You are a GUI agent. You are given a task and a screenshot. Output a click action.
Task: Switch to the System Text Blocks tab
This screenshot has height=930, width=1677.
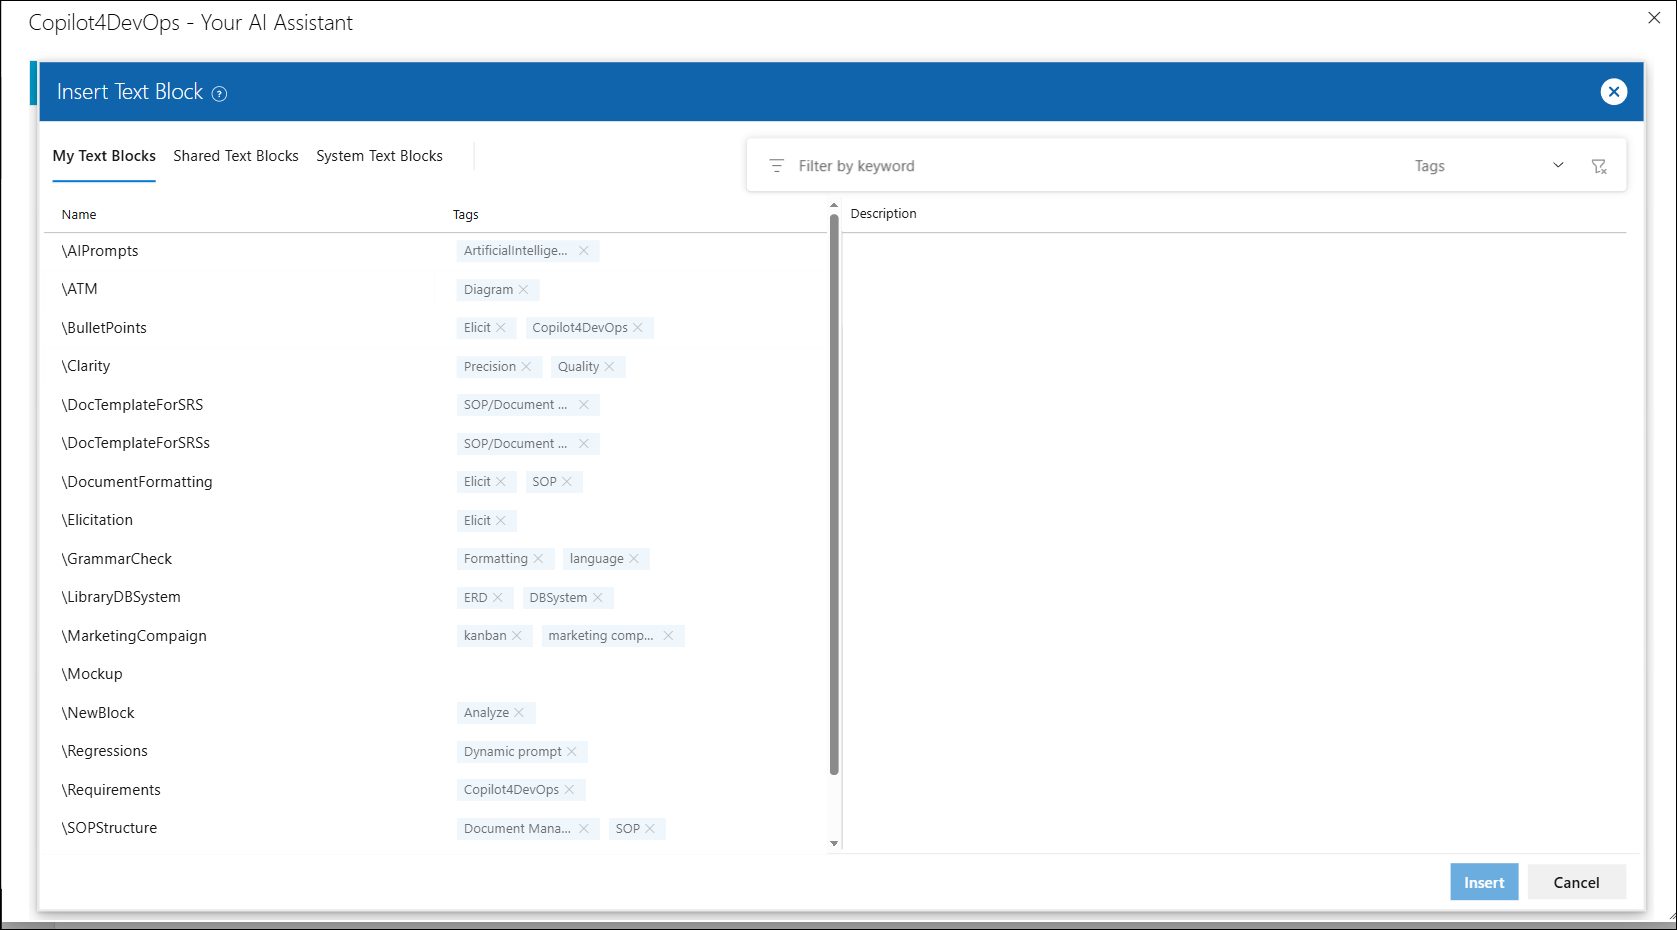(x=379, y=155)
